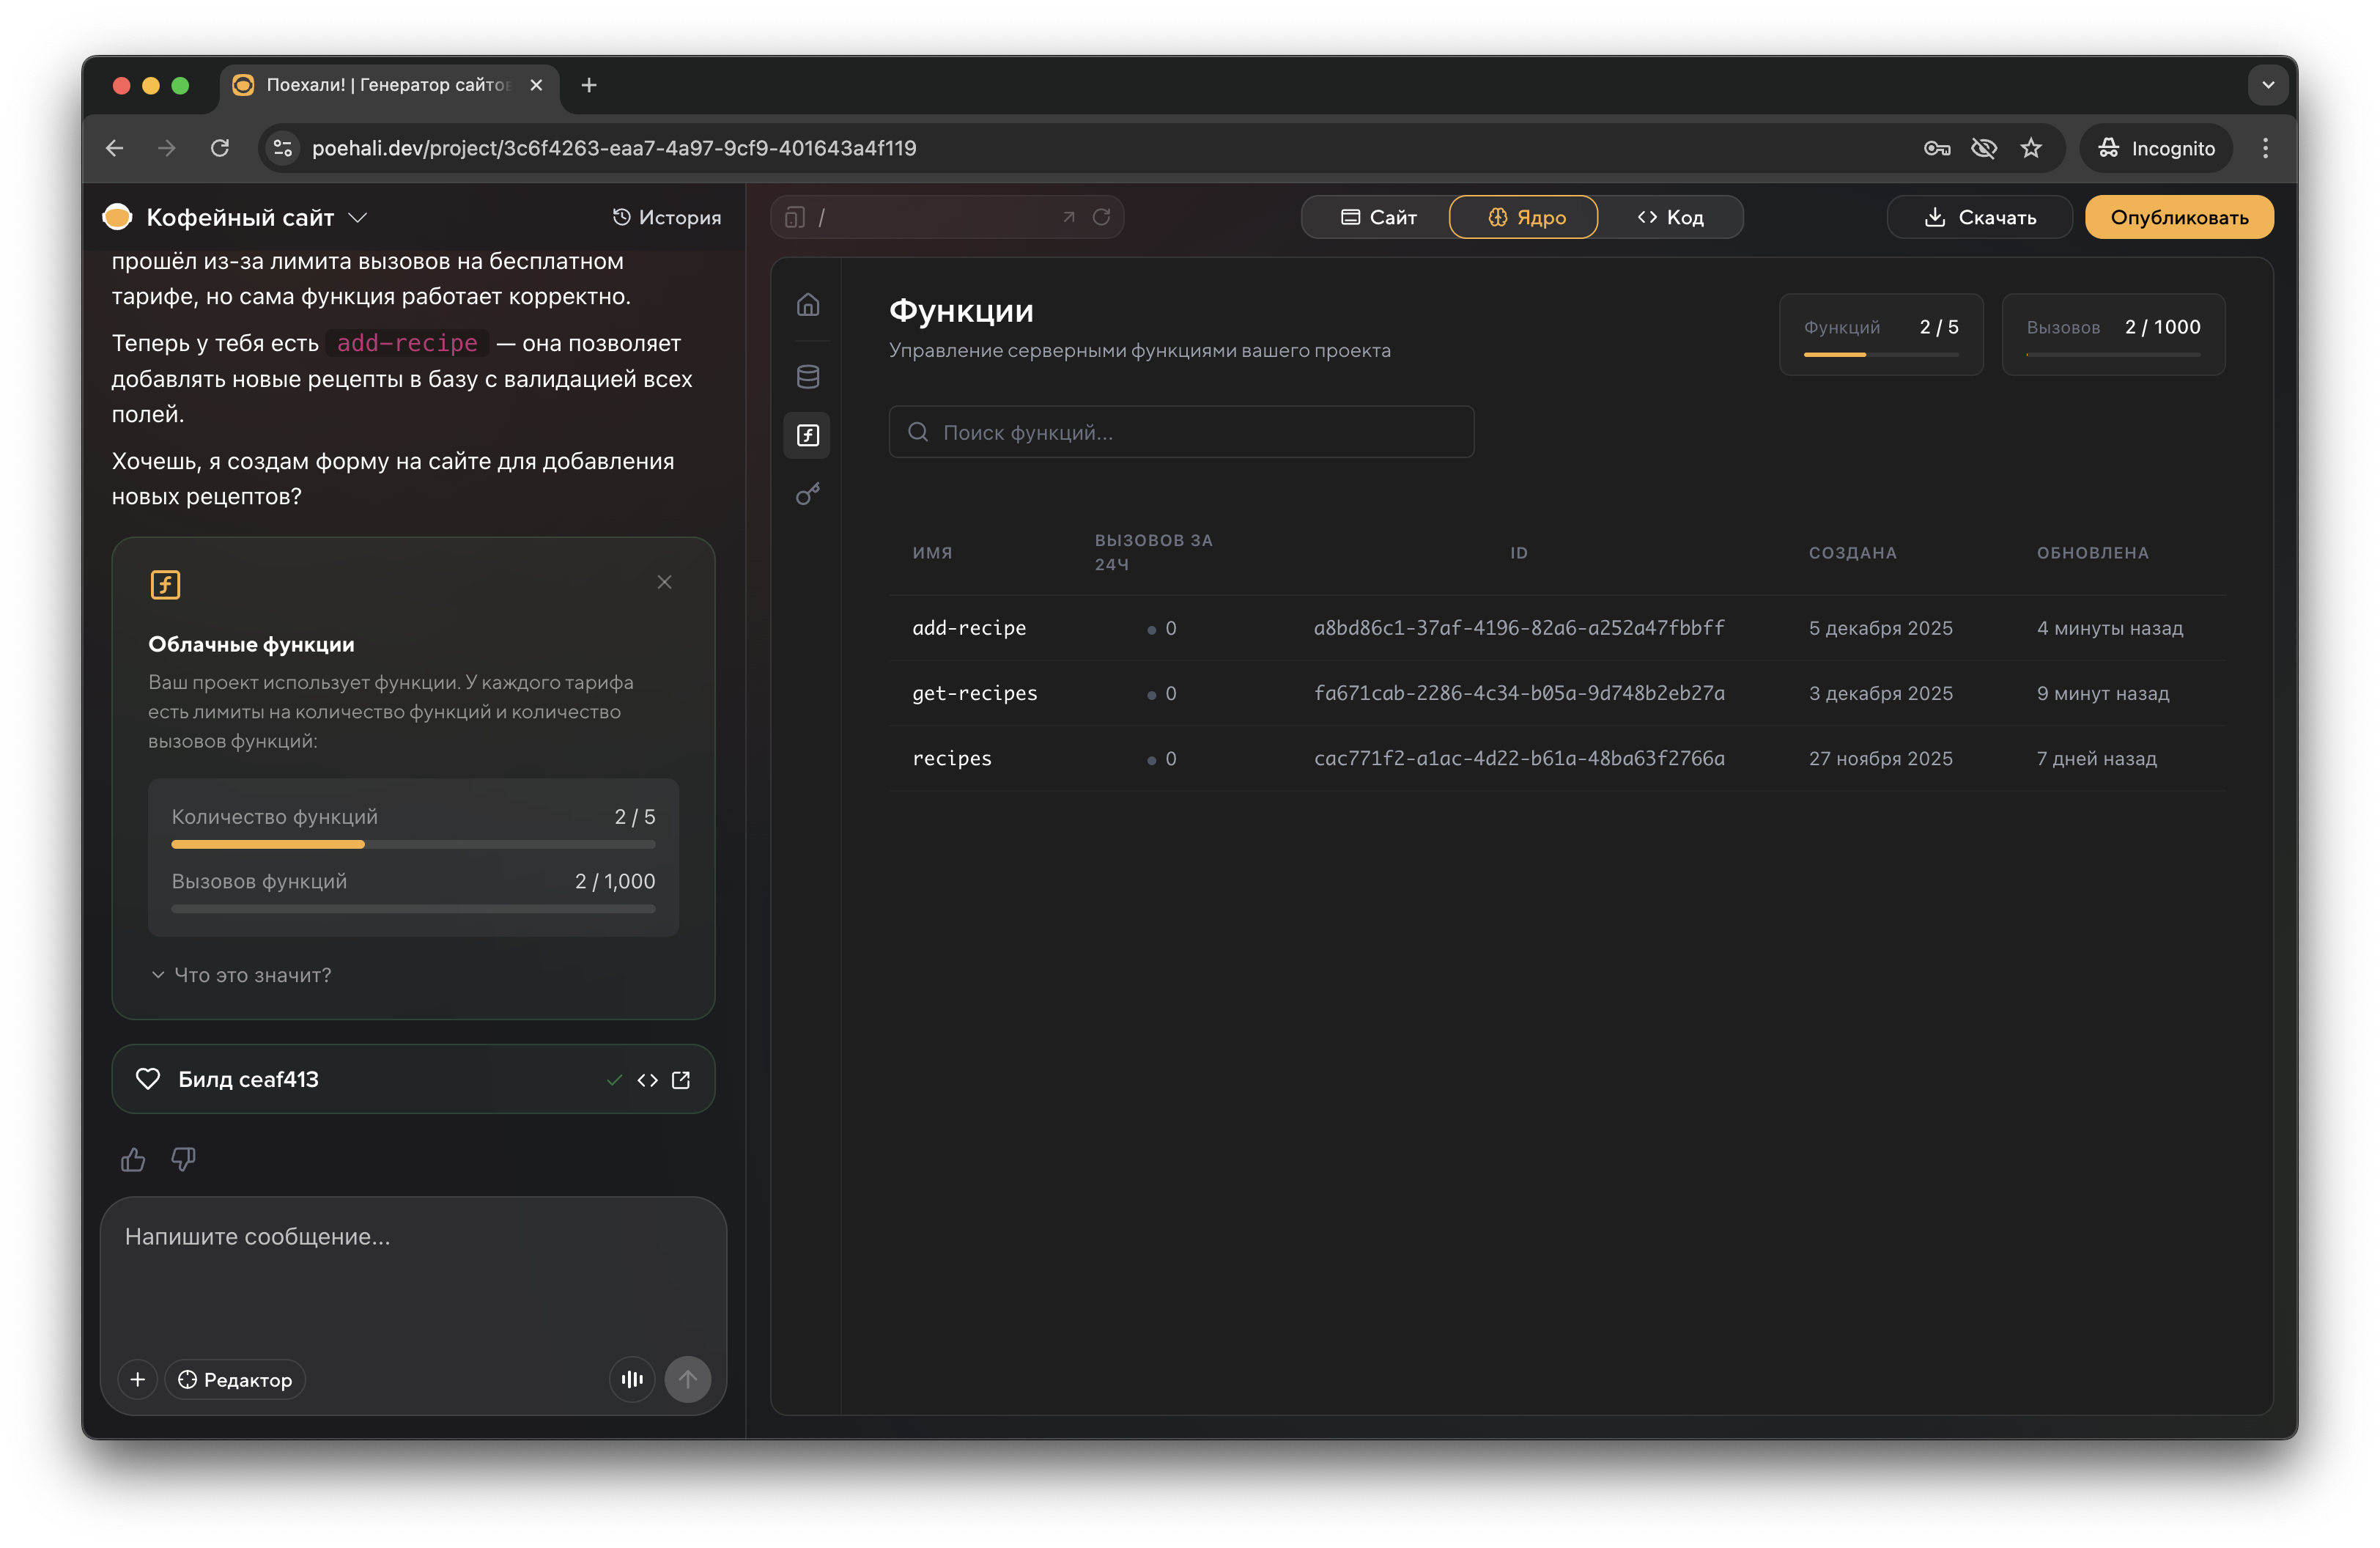The width and height of the screenshot is (2380, 1548).
Task: Expand the Кофейный сайт project dropdown
Action: pos(358,217)
